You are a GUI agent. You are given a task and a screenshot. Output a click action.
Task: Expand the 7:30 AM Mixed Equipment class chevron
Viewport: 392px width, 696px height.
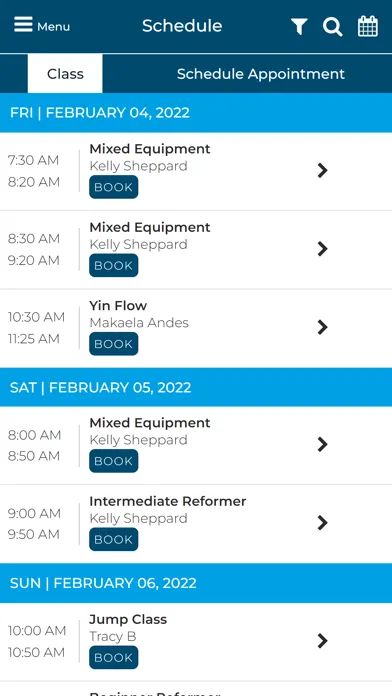coord(323,170)
